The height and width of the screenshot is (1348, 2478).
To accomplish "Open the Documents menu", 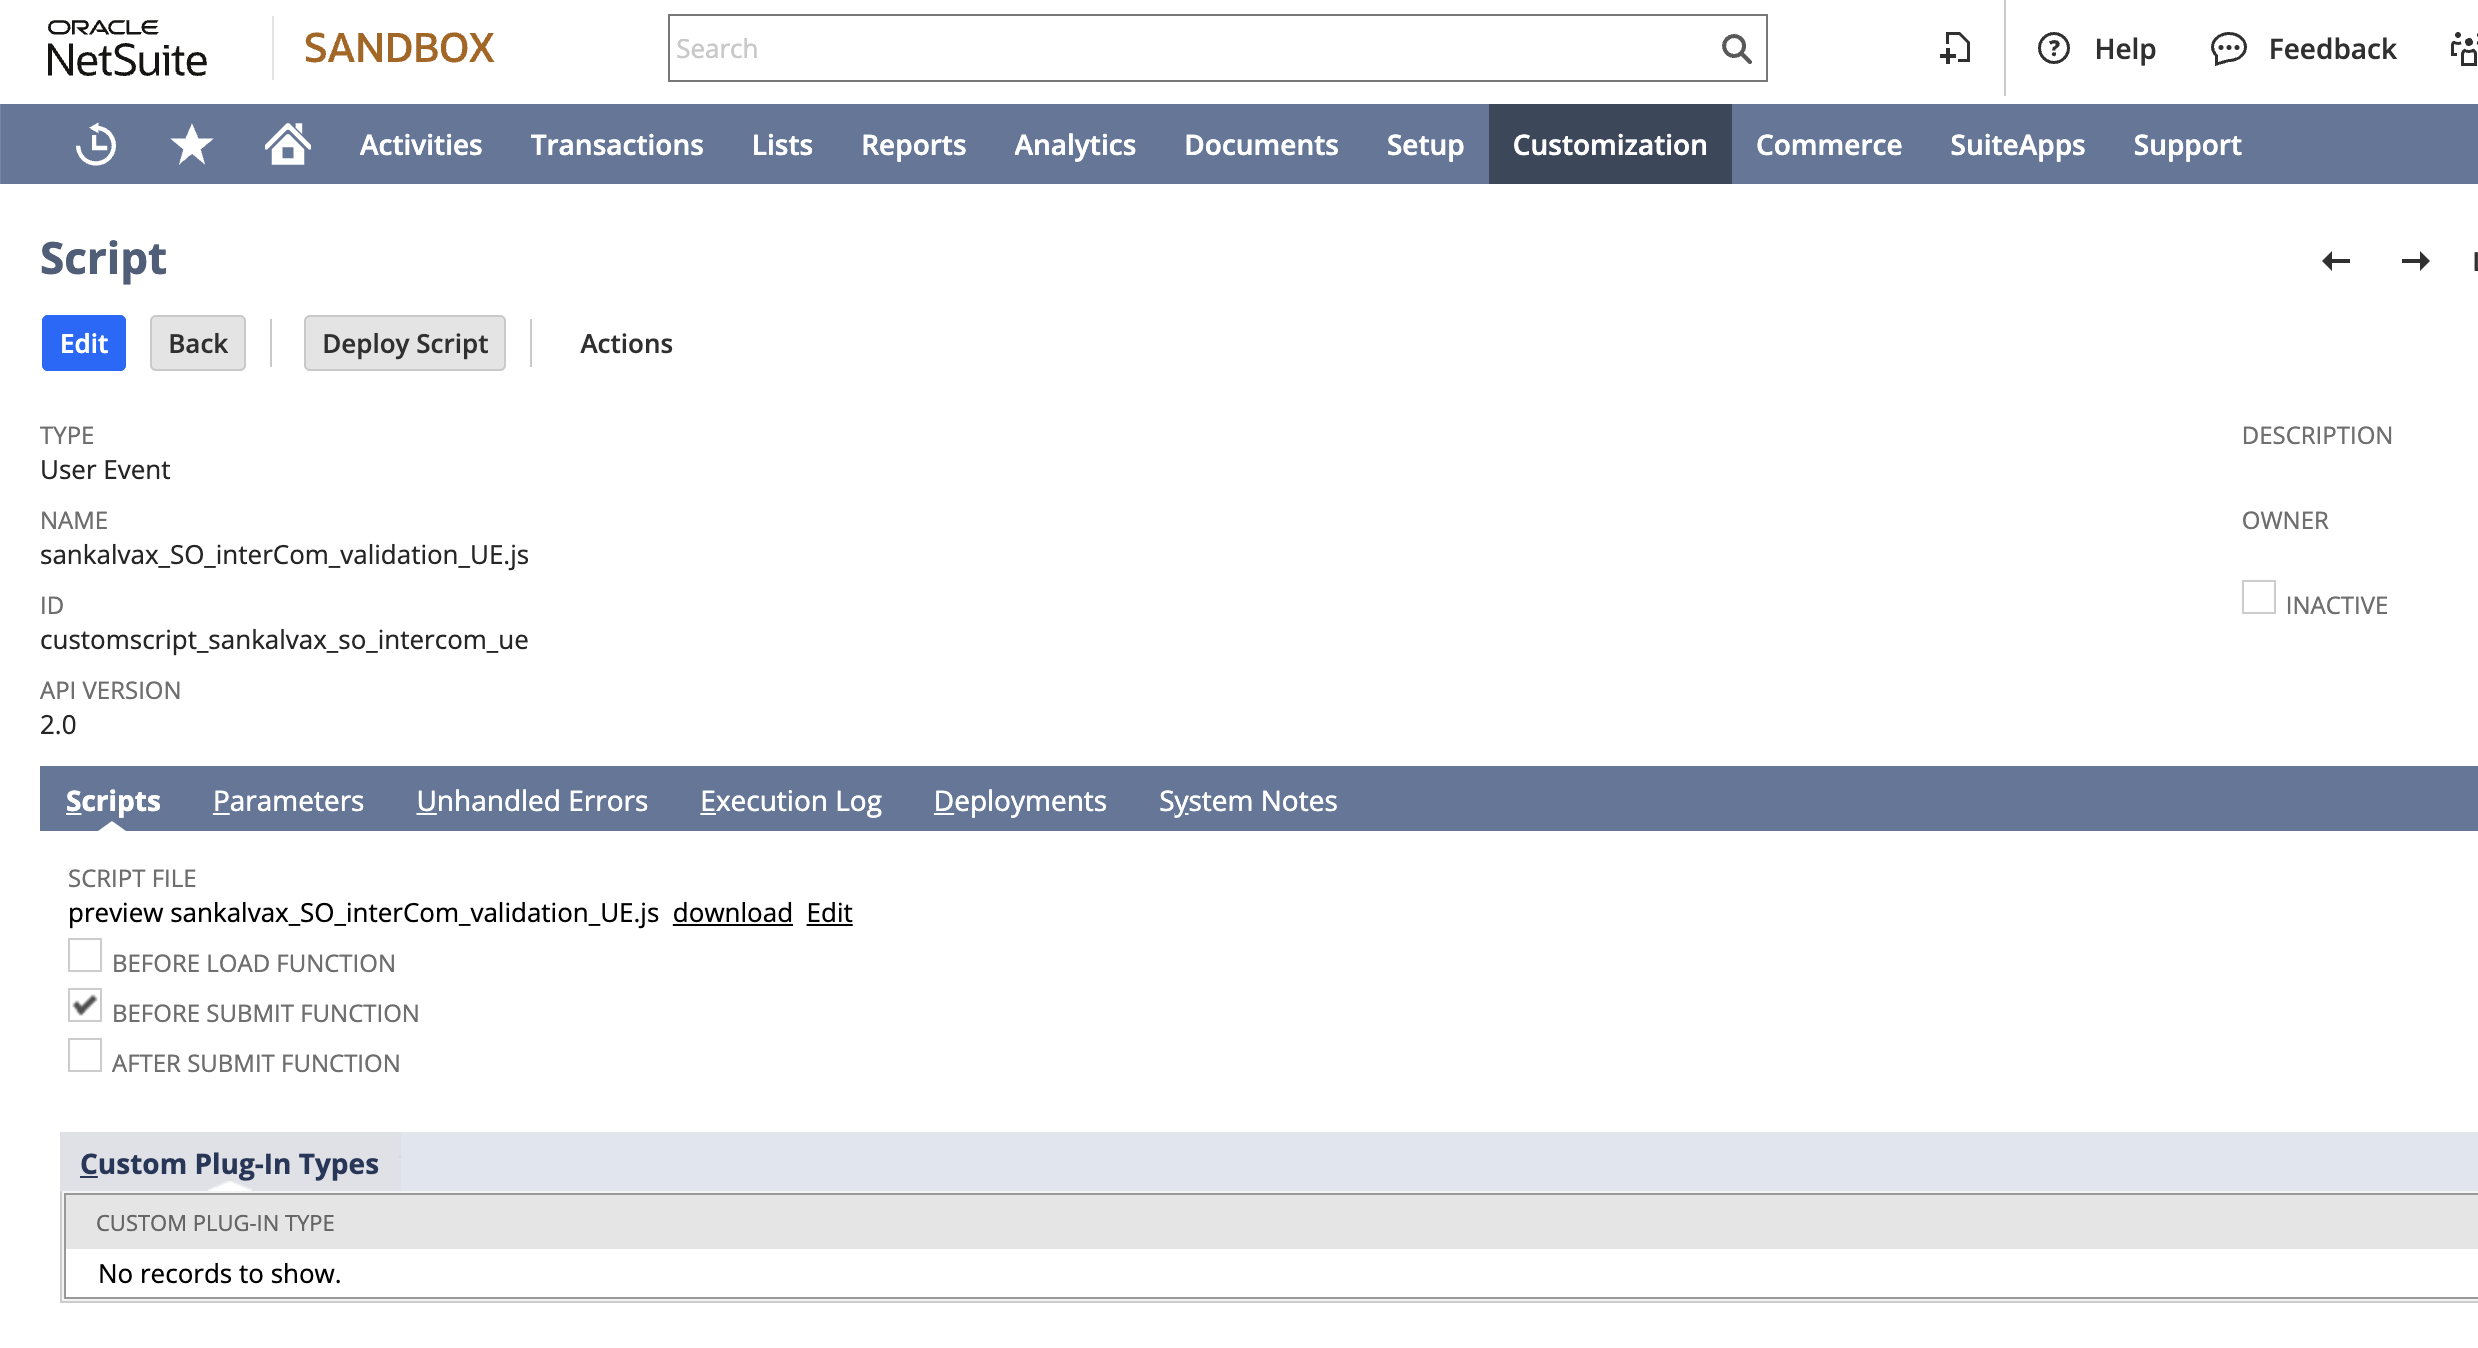I will tap(1261, 145).
